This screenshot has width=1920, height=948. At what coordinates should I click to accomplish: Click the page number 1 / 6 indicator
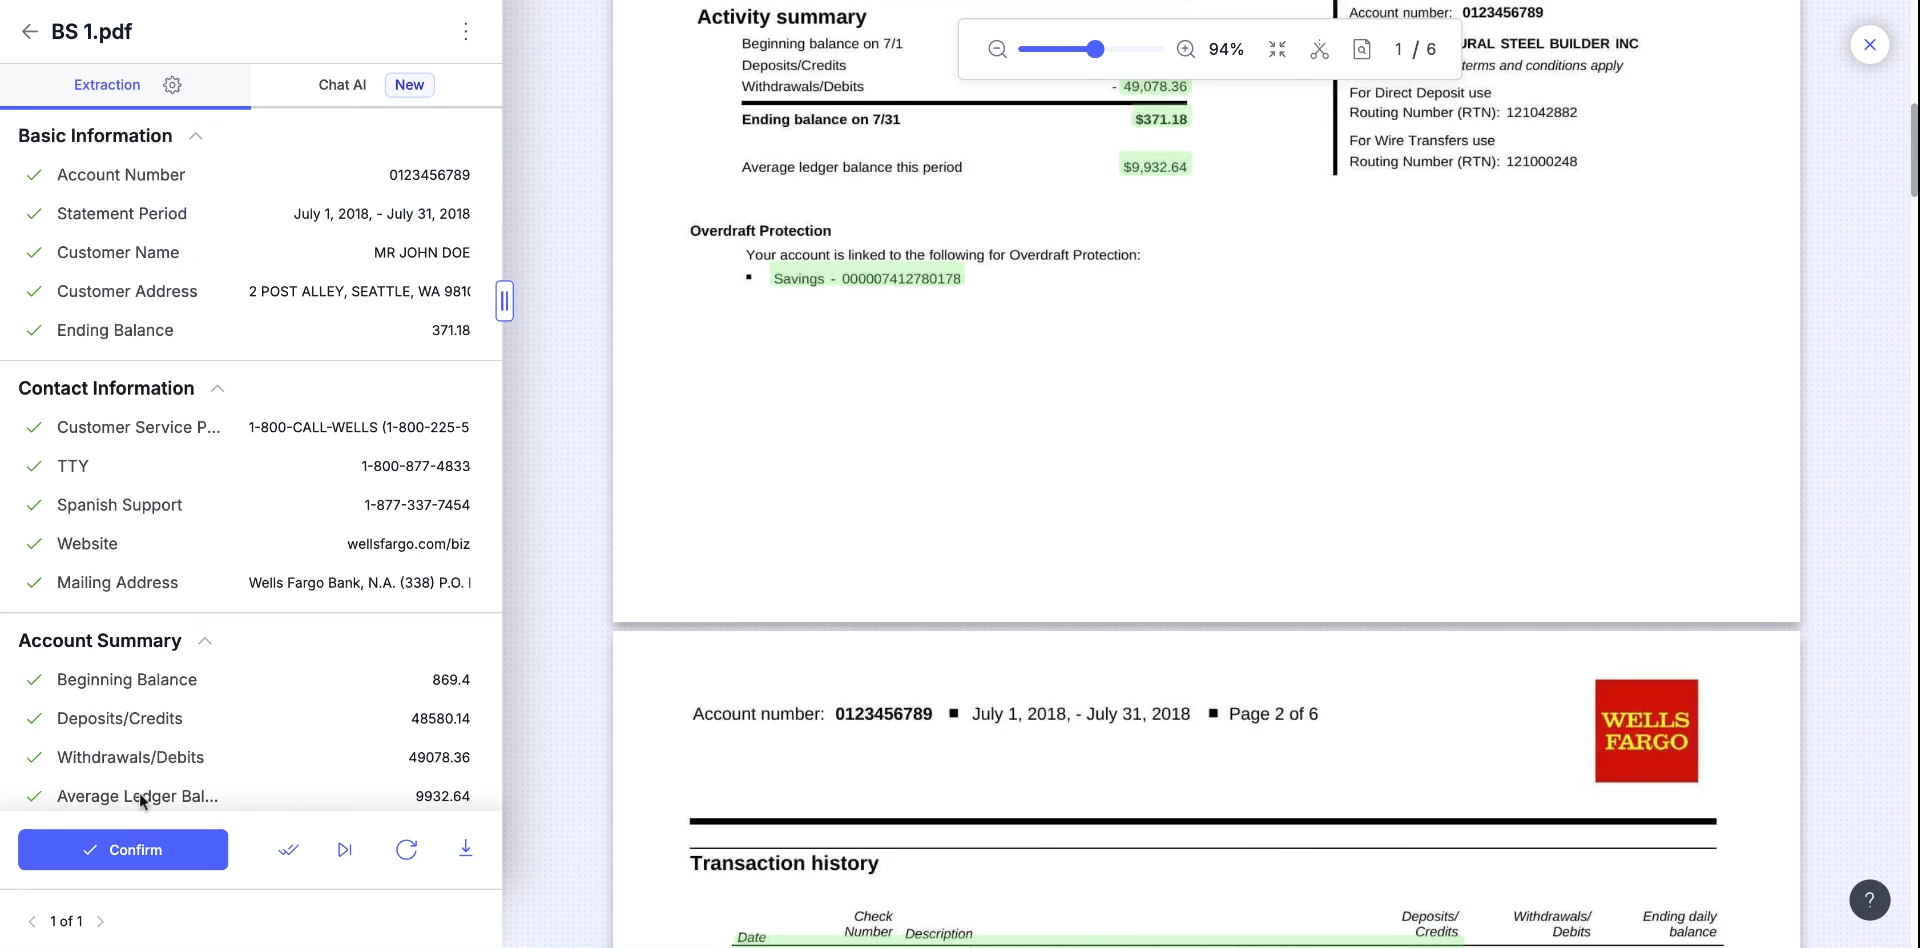click(1415, 49)
